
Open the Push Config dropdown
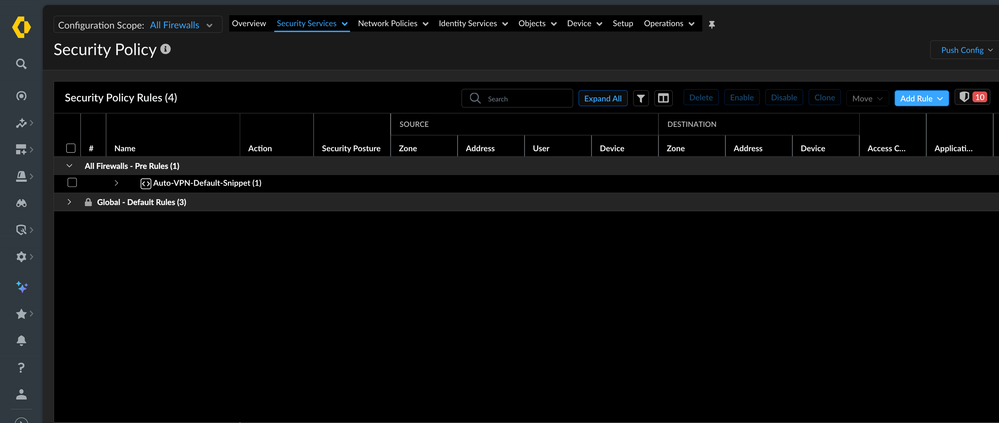(x=965, y=50)
